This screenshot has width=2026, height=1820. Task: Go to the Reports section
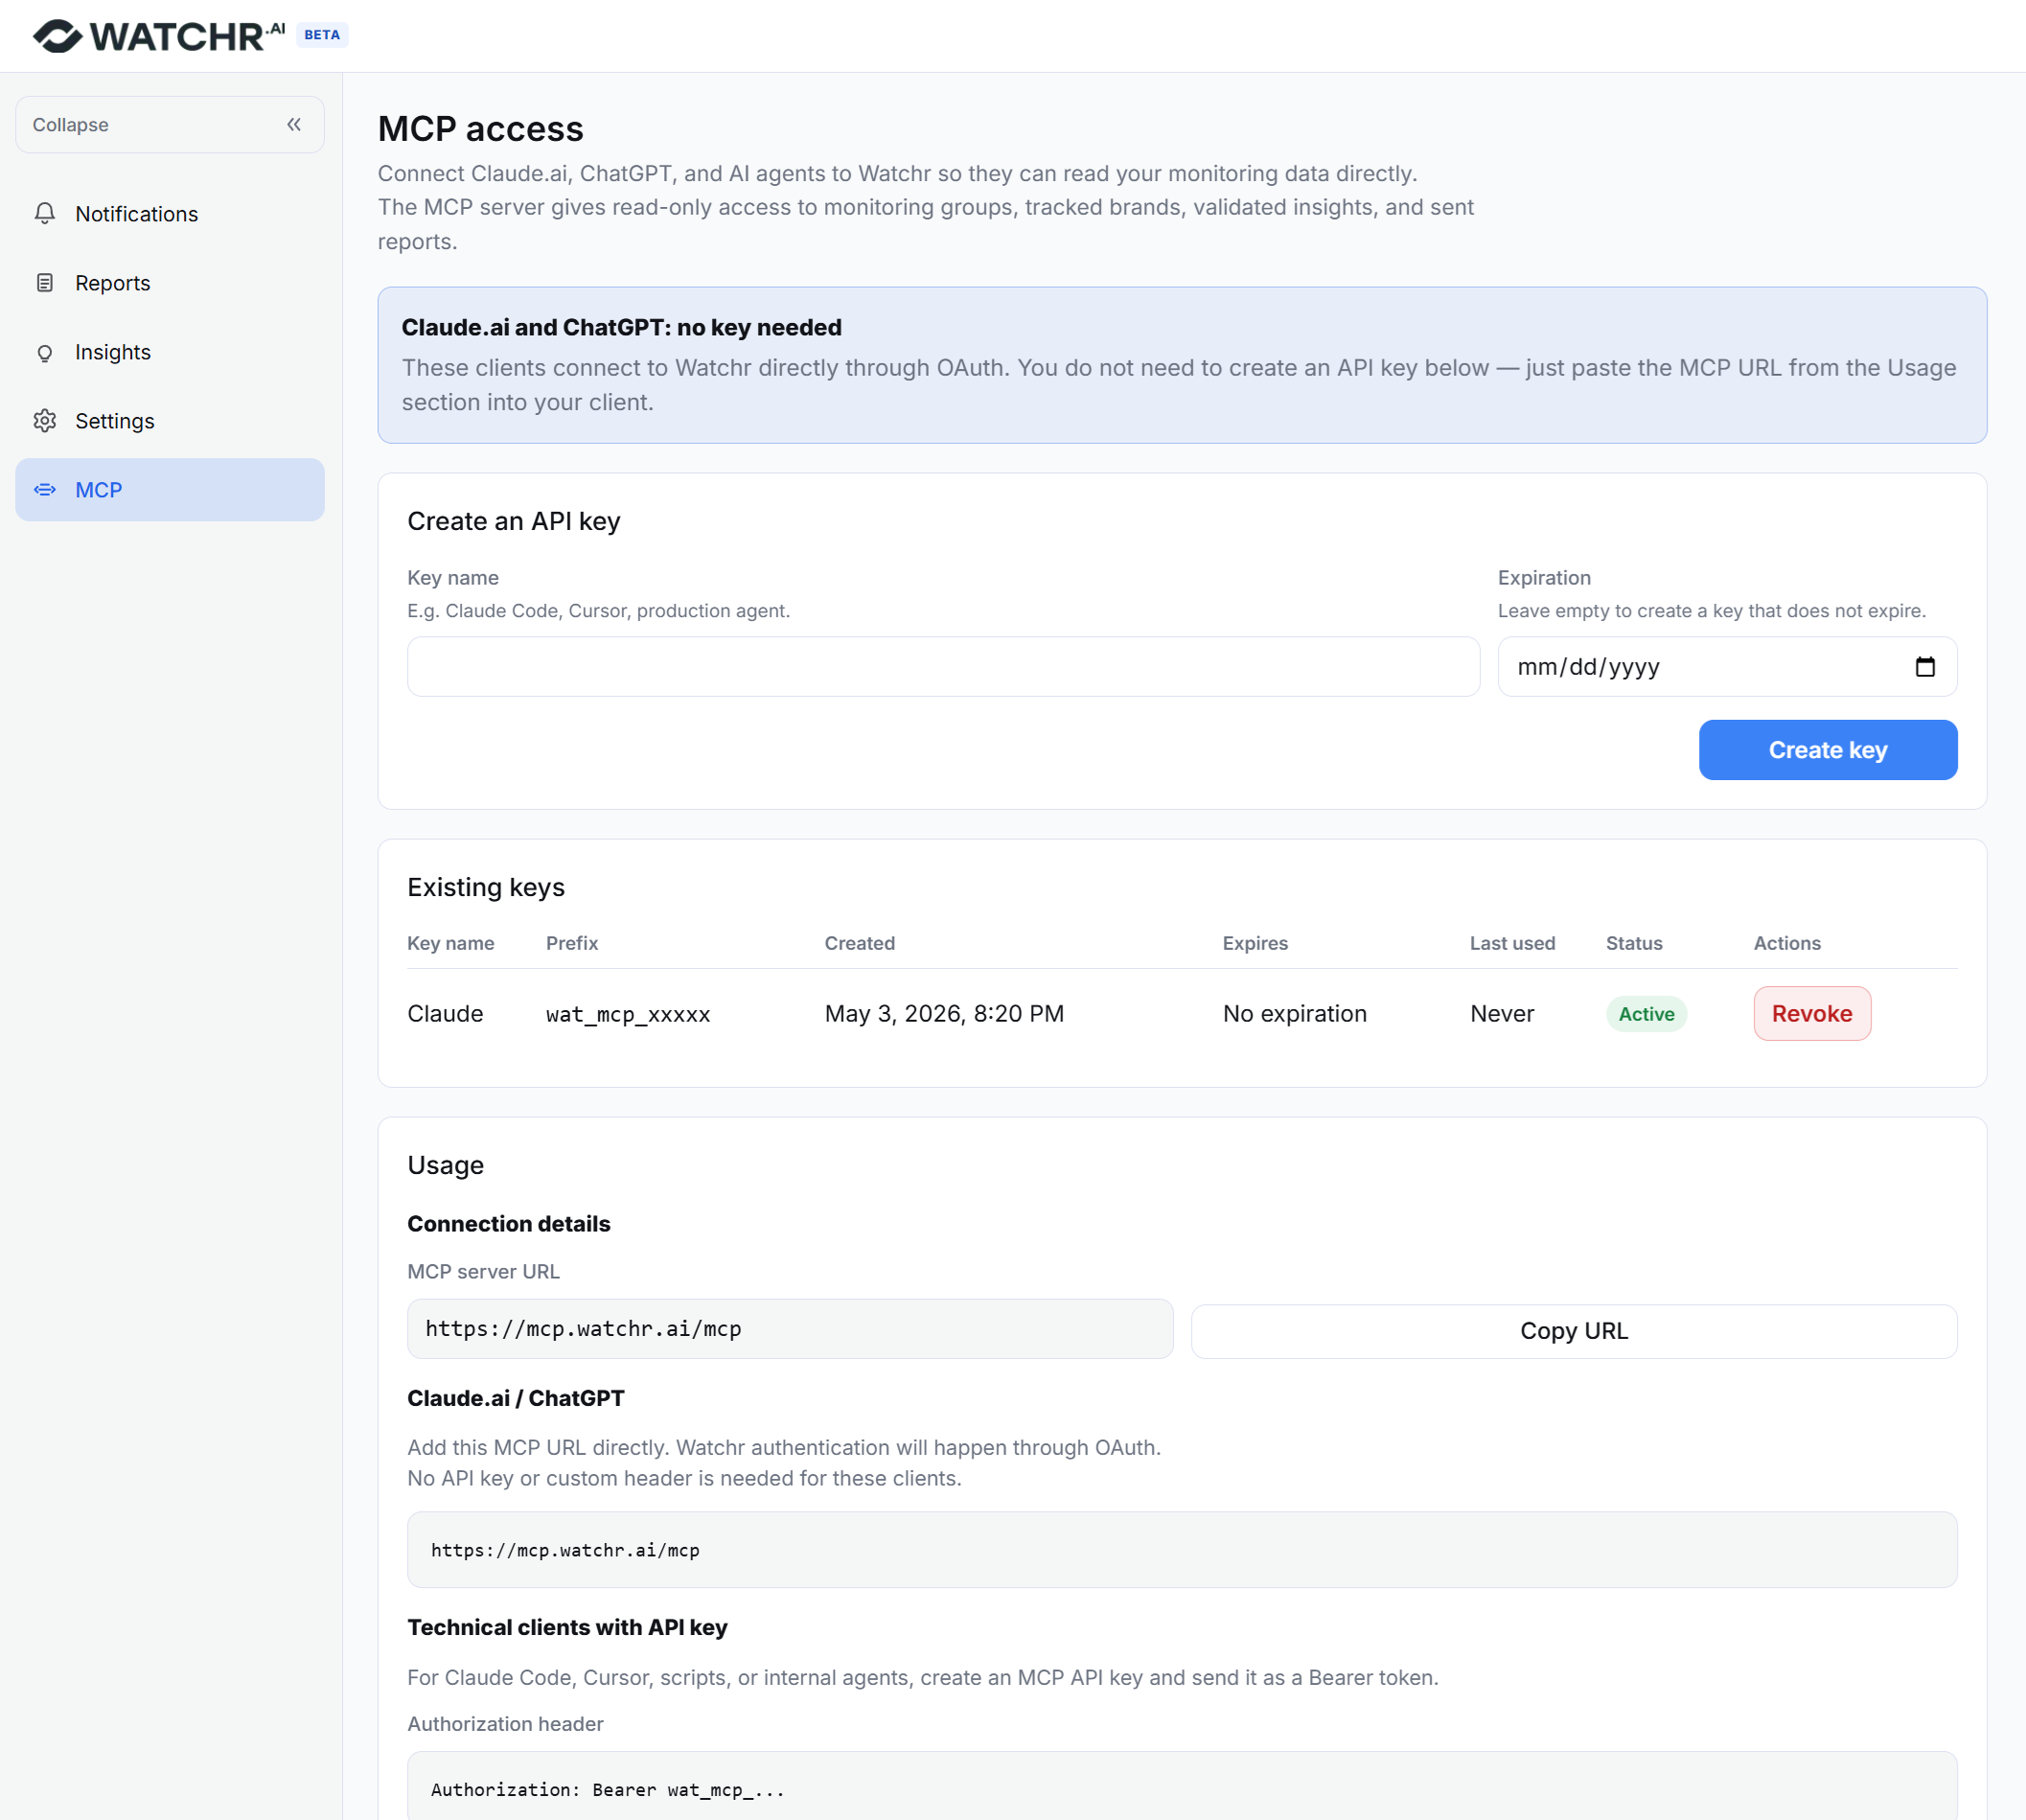170,283
